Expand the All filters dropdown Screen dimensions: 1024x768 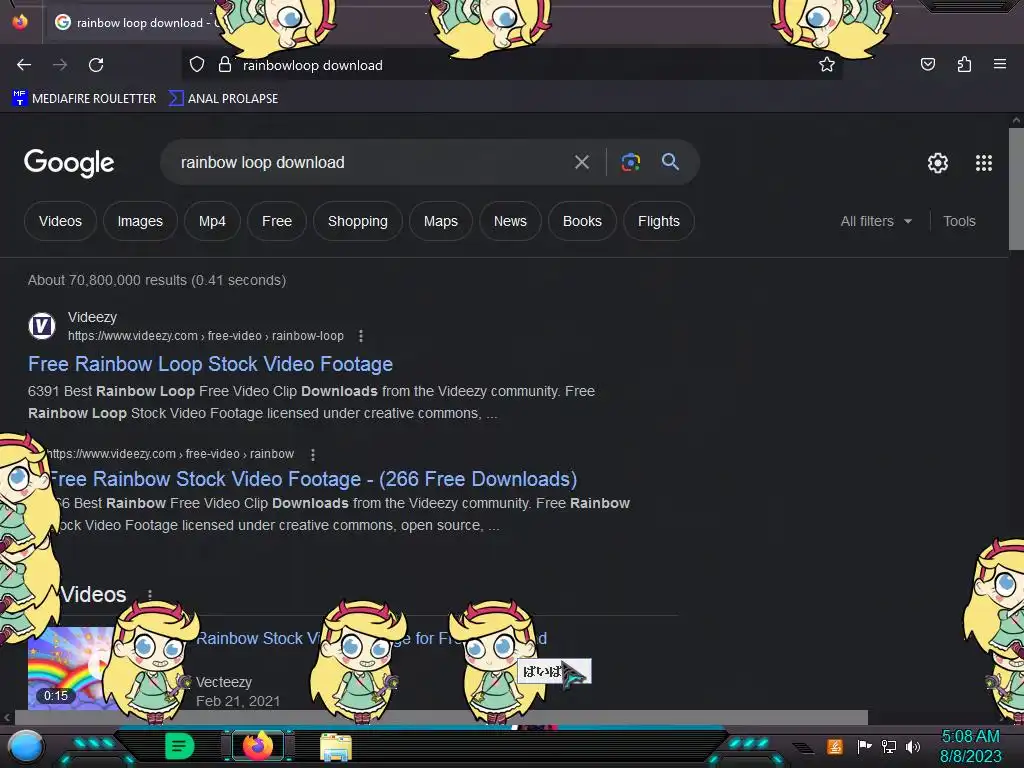pyautogui.click(x=876, y=221)
